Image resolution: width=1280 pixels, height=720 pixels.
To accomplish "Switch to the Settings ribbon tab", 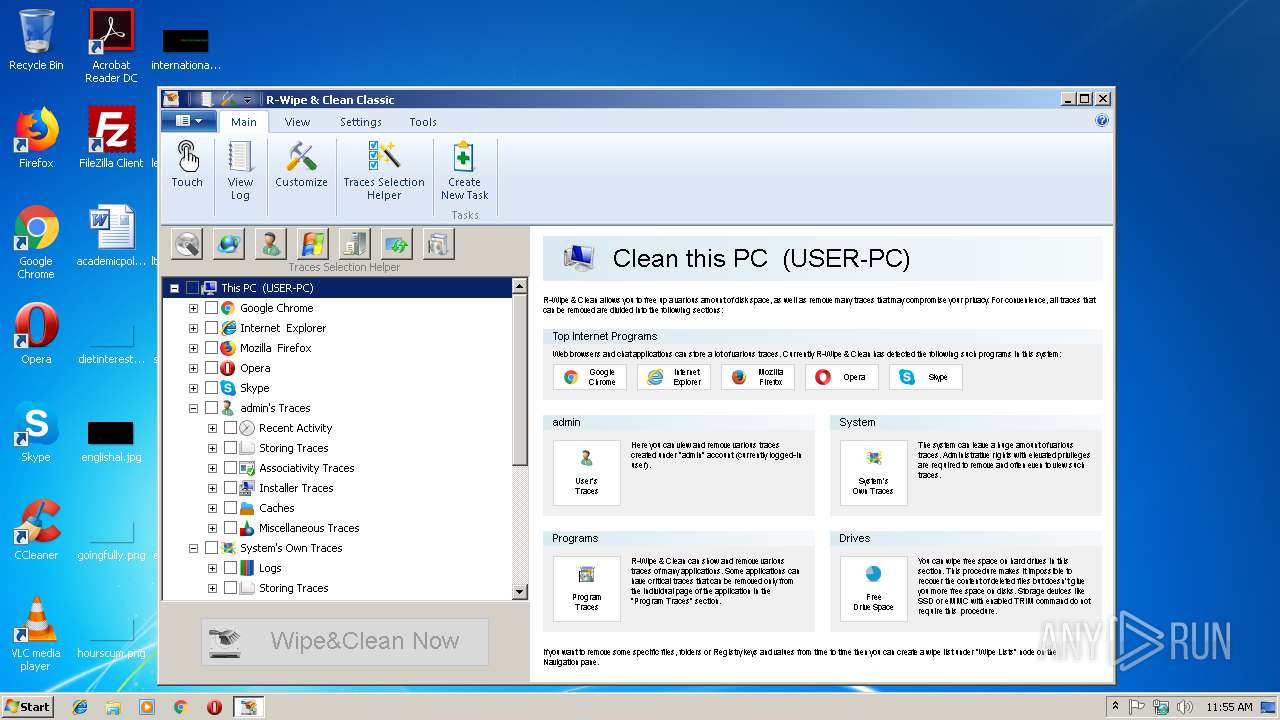I will 360,122.
